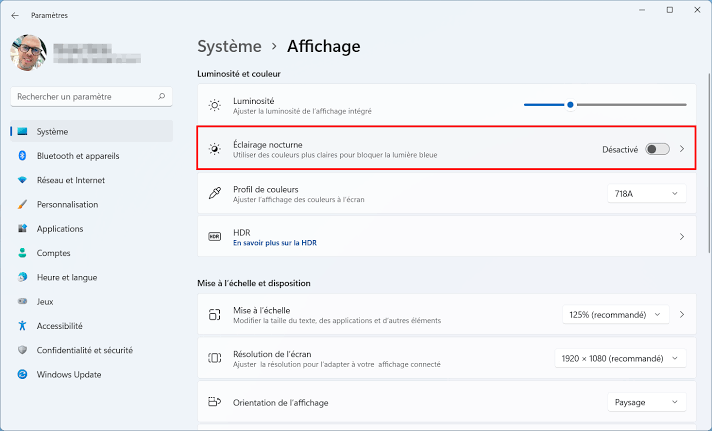Open the Orientation de l'affichage Paysage dropdown
The height and width of the screenshot is (431, 712).
pyautogui.click(x=646, y=402)
